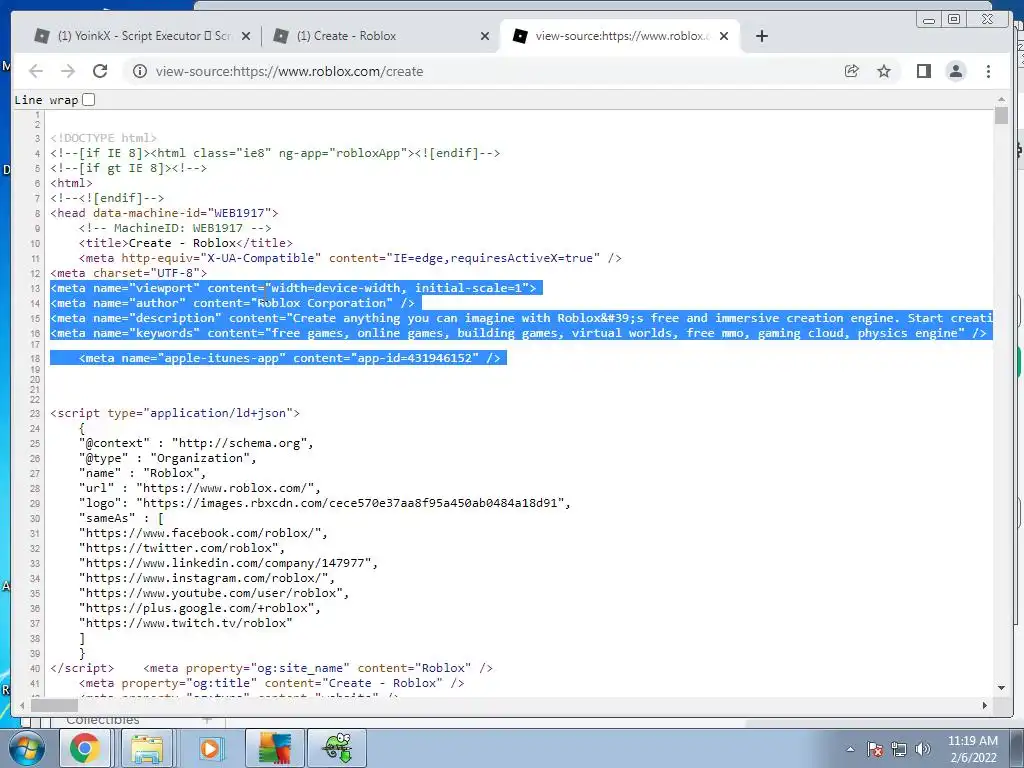1024x768 pixels.
Task: Click the keywords meta tag line
Action: pyautogui.click(x=518, y=333)
